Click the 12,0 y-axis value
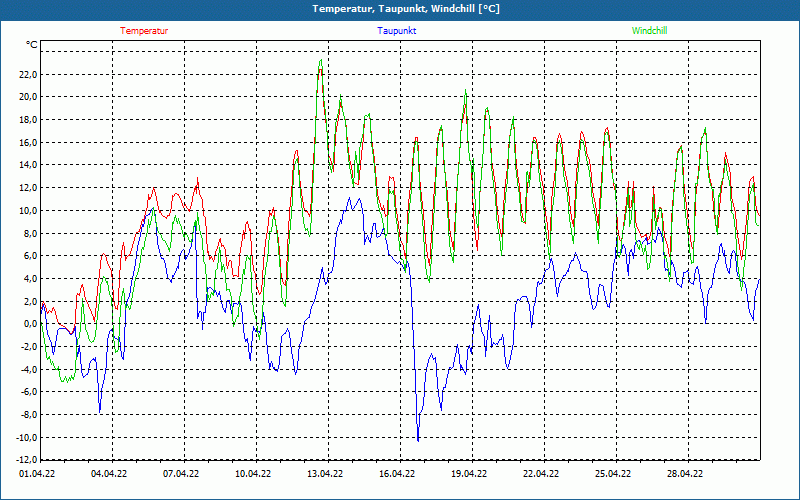The width and height of the screenshot is (800, 500). [28, 188]
